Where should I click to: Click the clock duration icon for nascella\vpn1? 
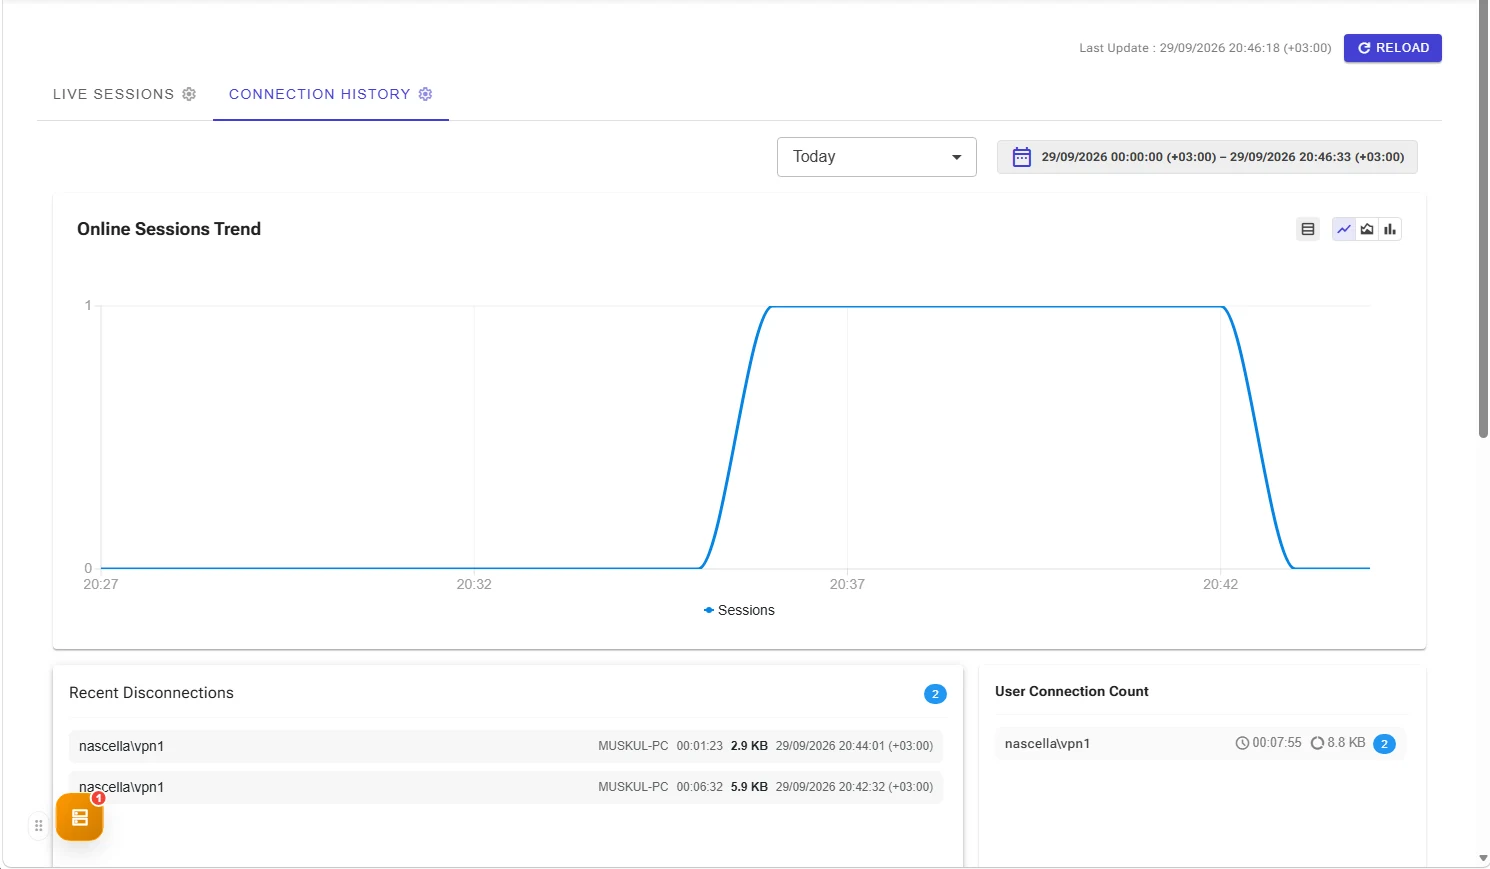pos(1242,743)
